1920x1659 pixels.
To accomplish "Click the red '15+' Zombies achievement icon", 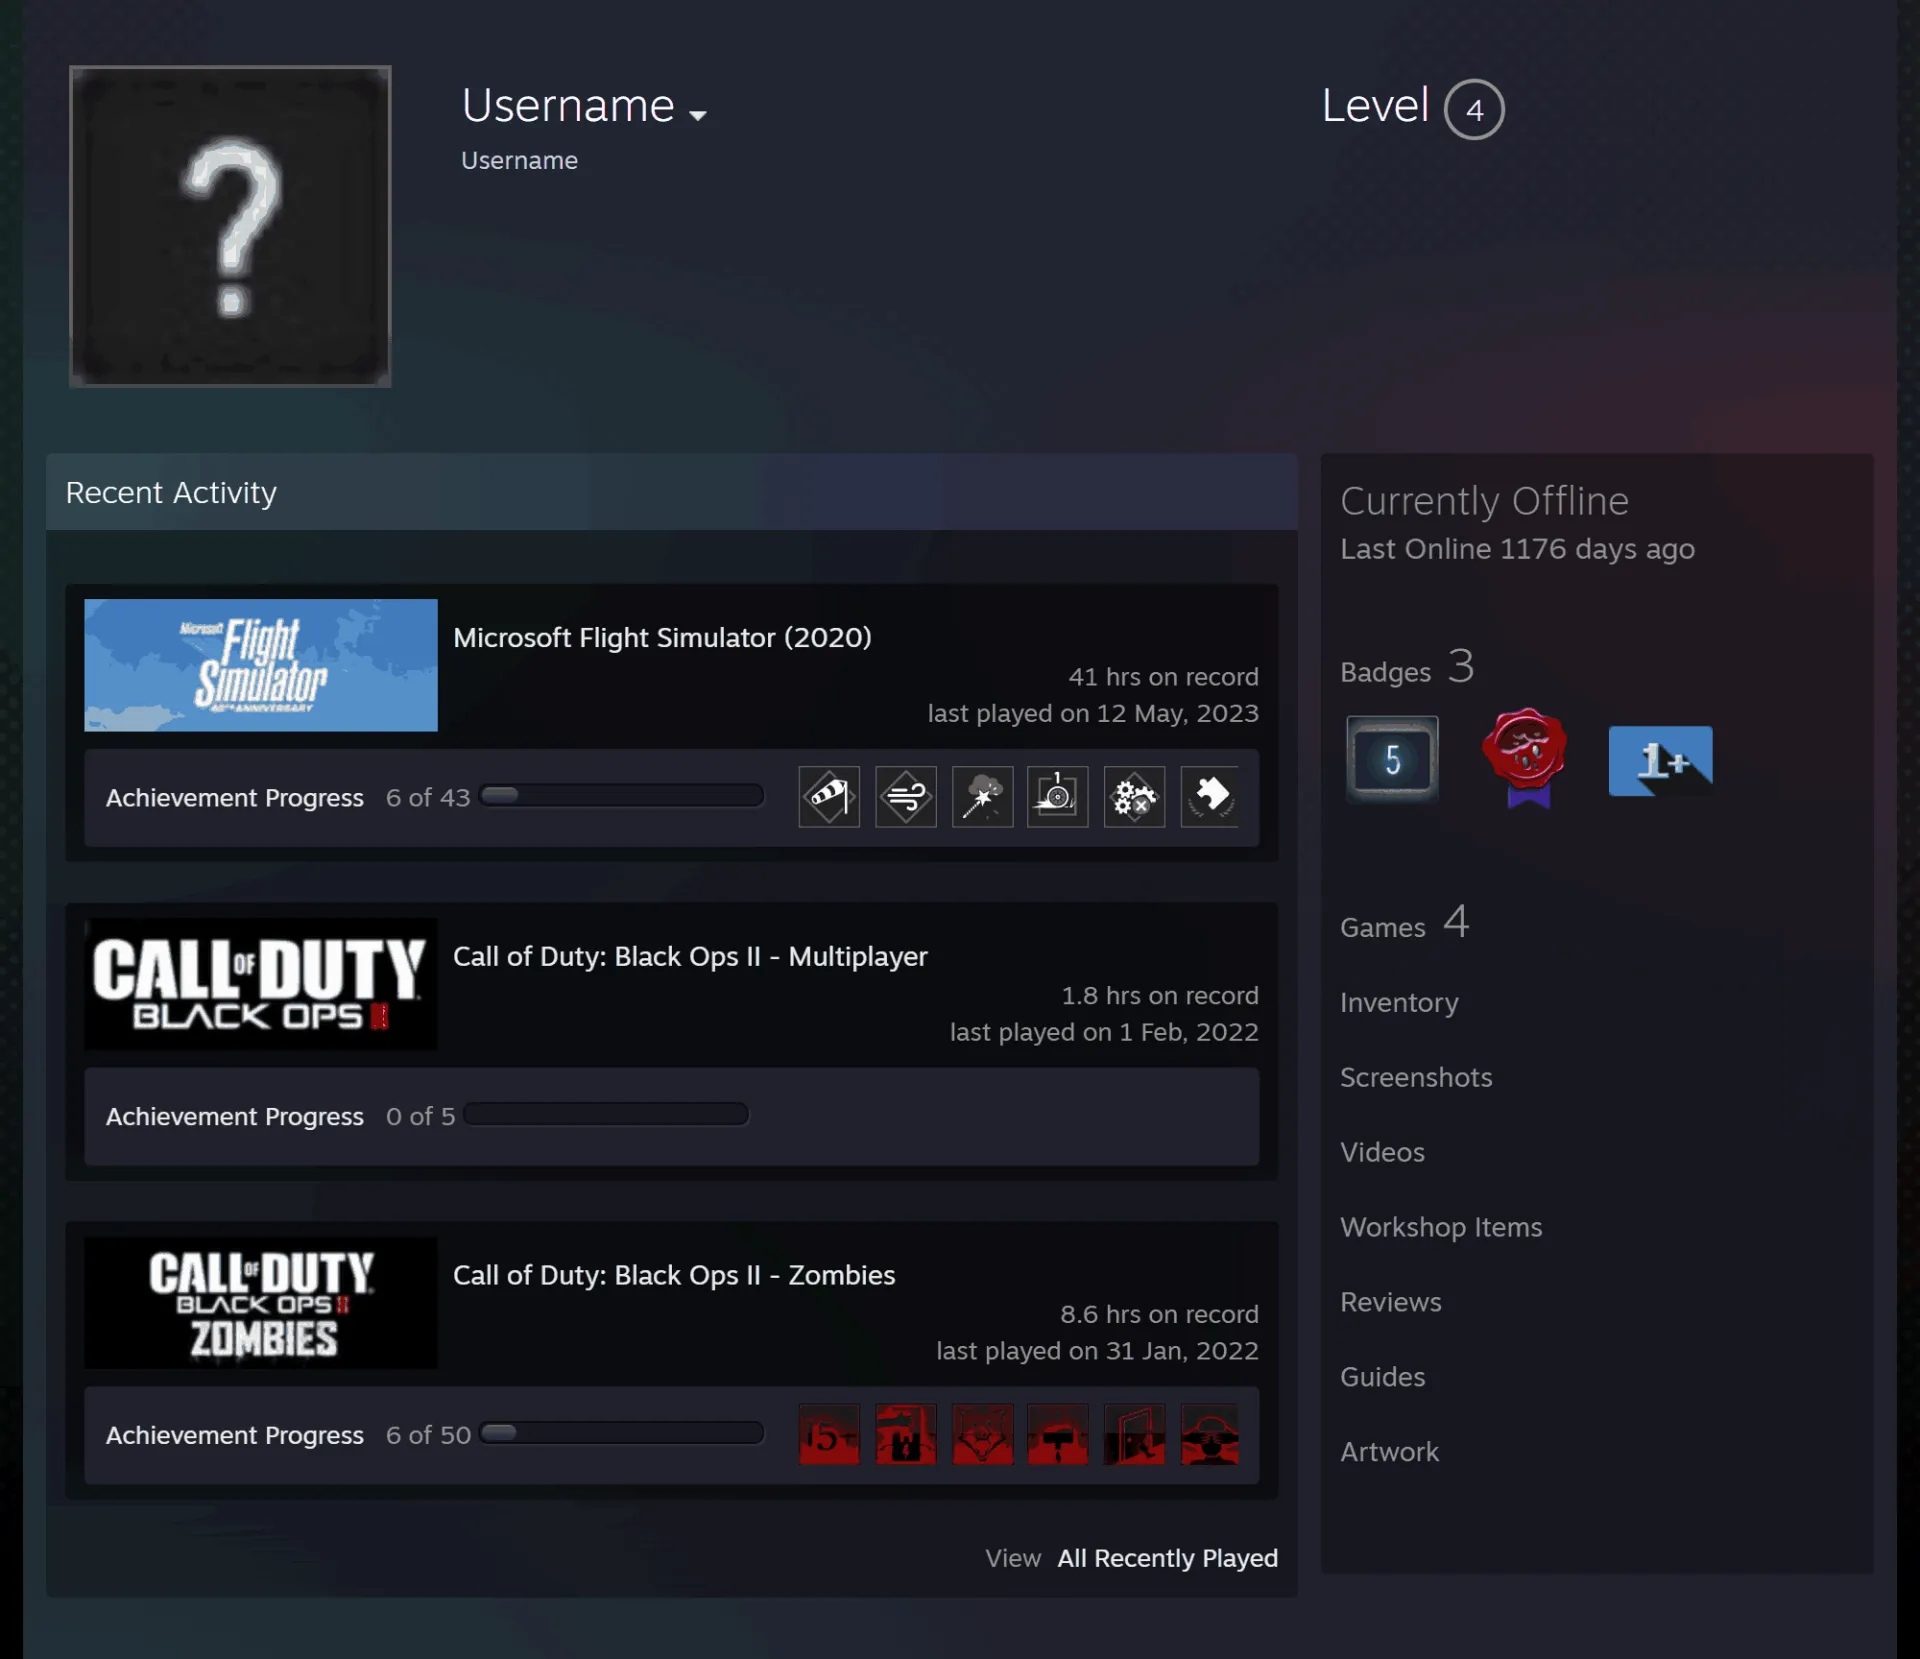I will 829,1435.
